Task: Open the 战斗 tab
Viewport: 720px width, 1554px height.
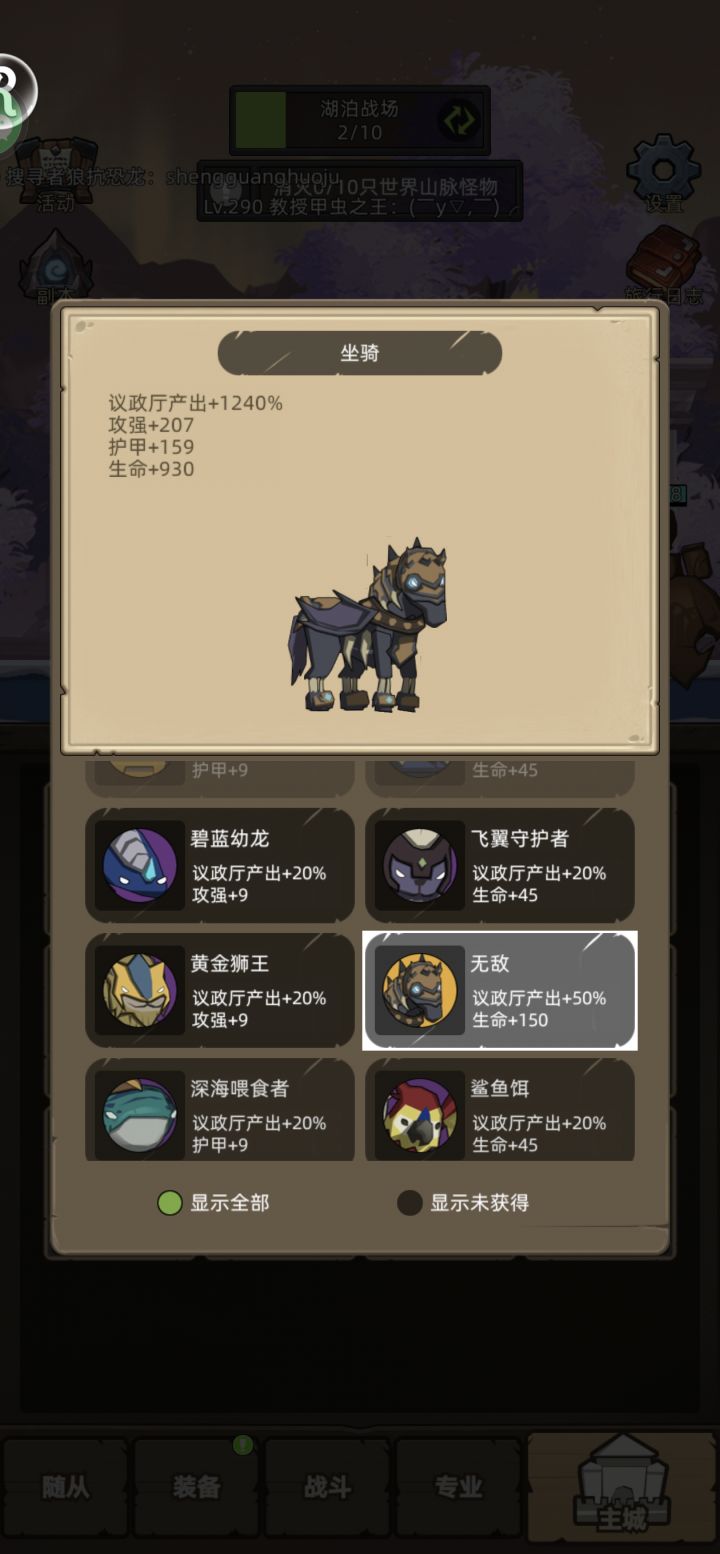Action: tap(327, 1488)
